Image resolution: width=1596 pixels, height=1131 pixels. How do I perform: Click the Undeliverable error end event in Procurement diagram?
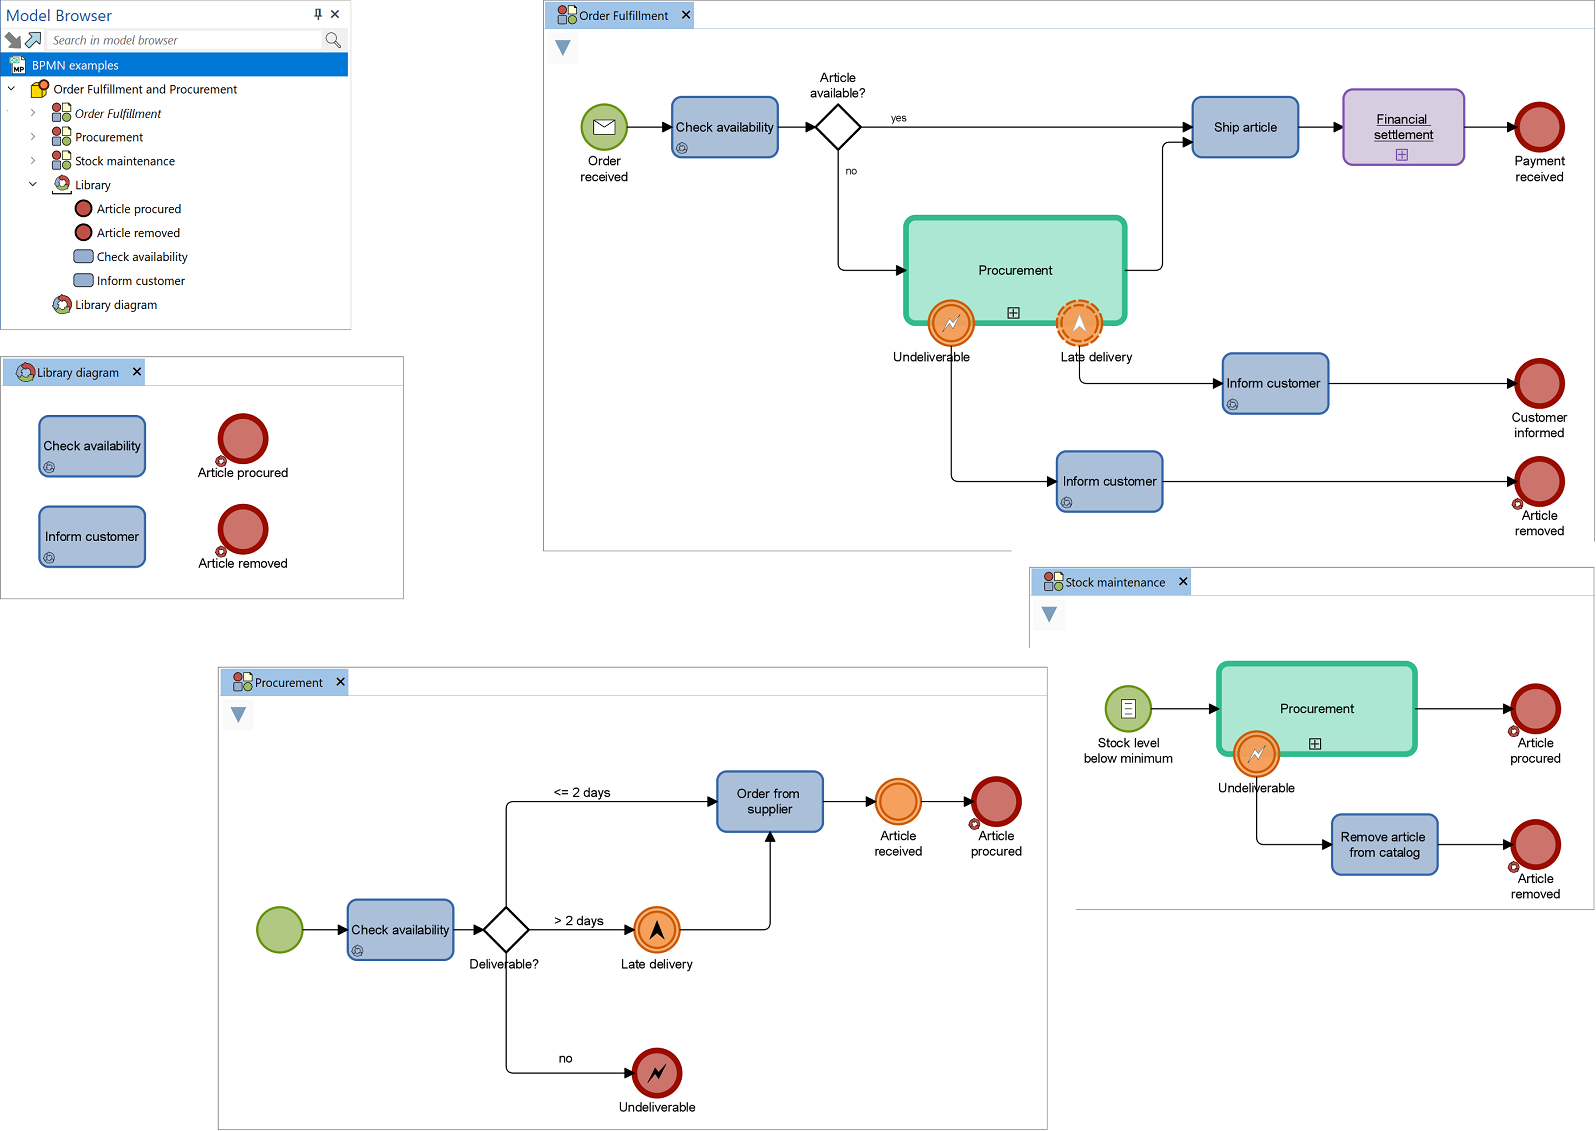click(x=657, y=1073)
